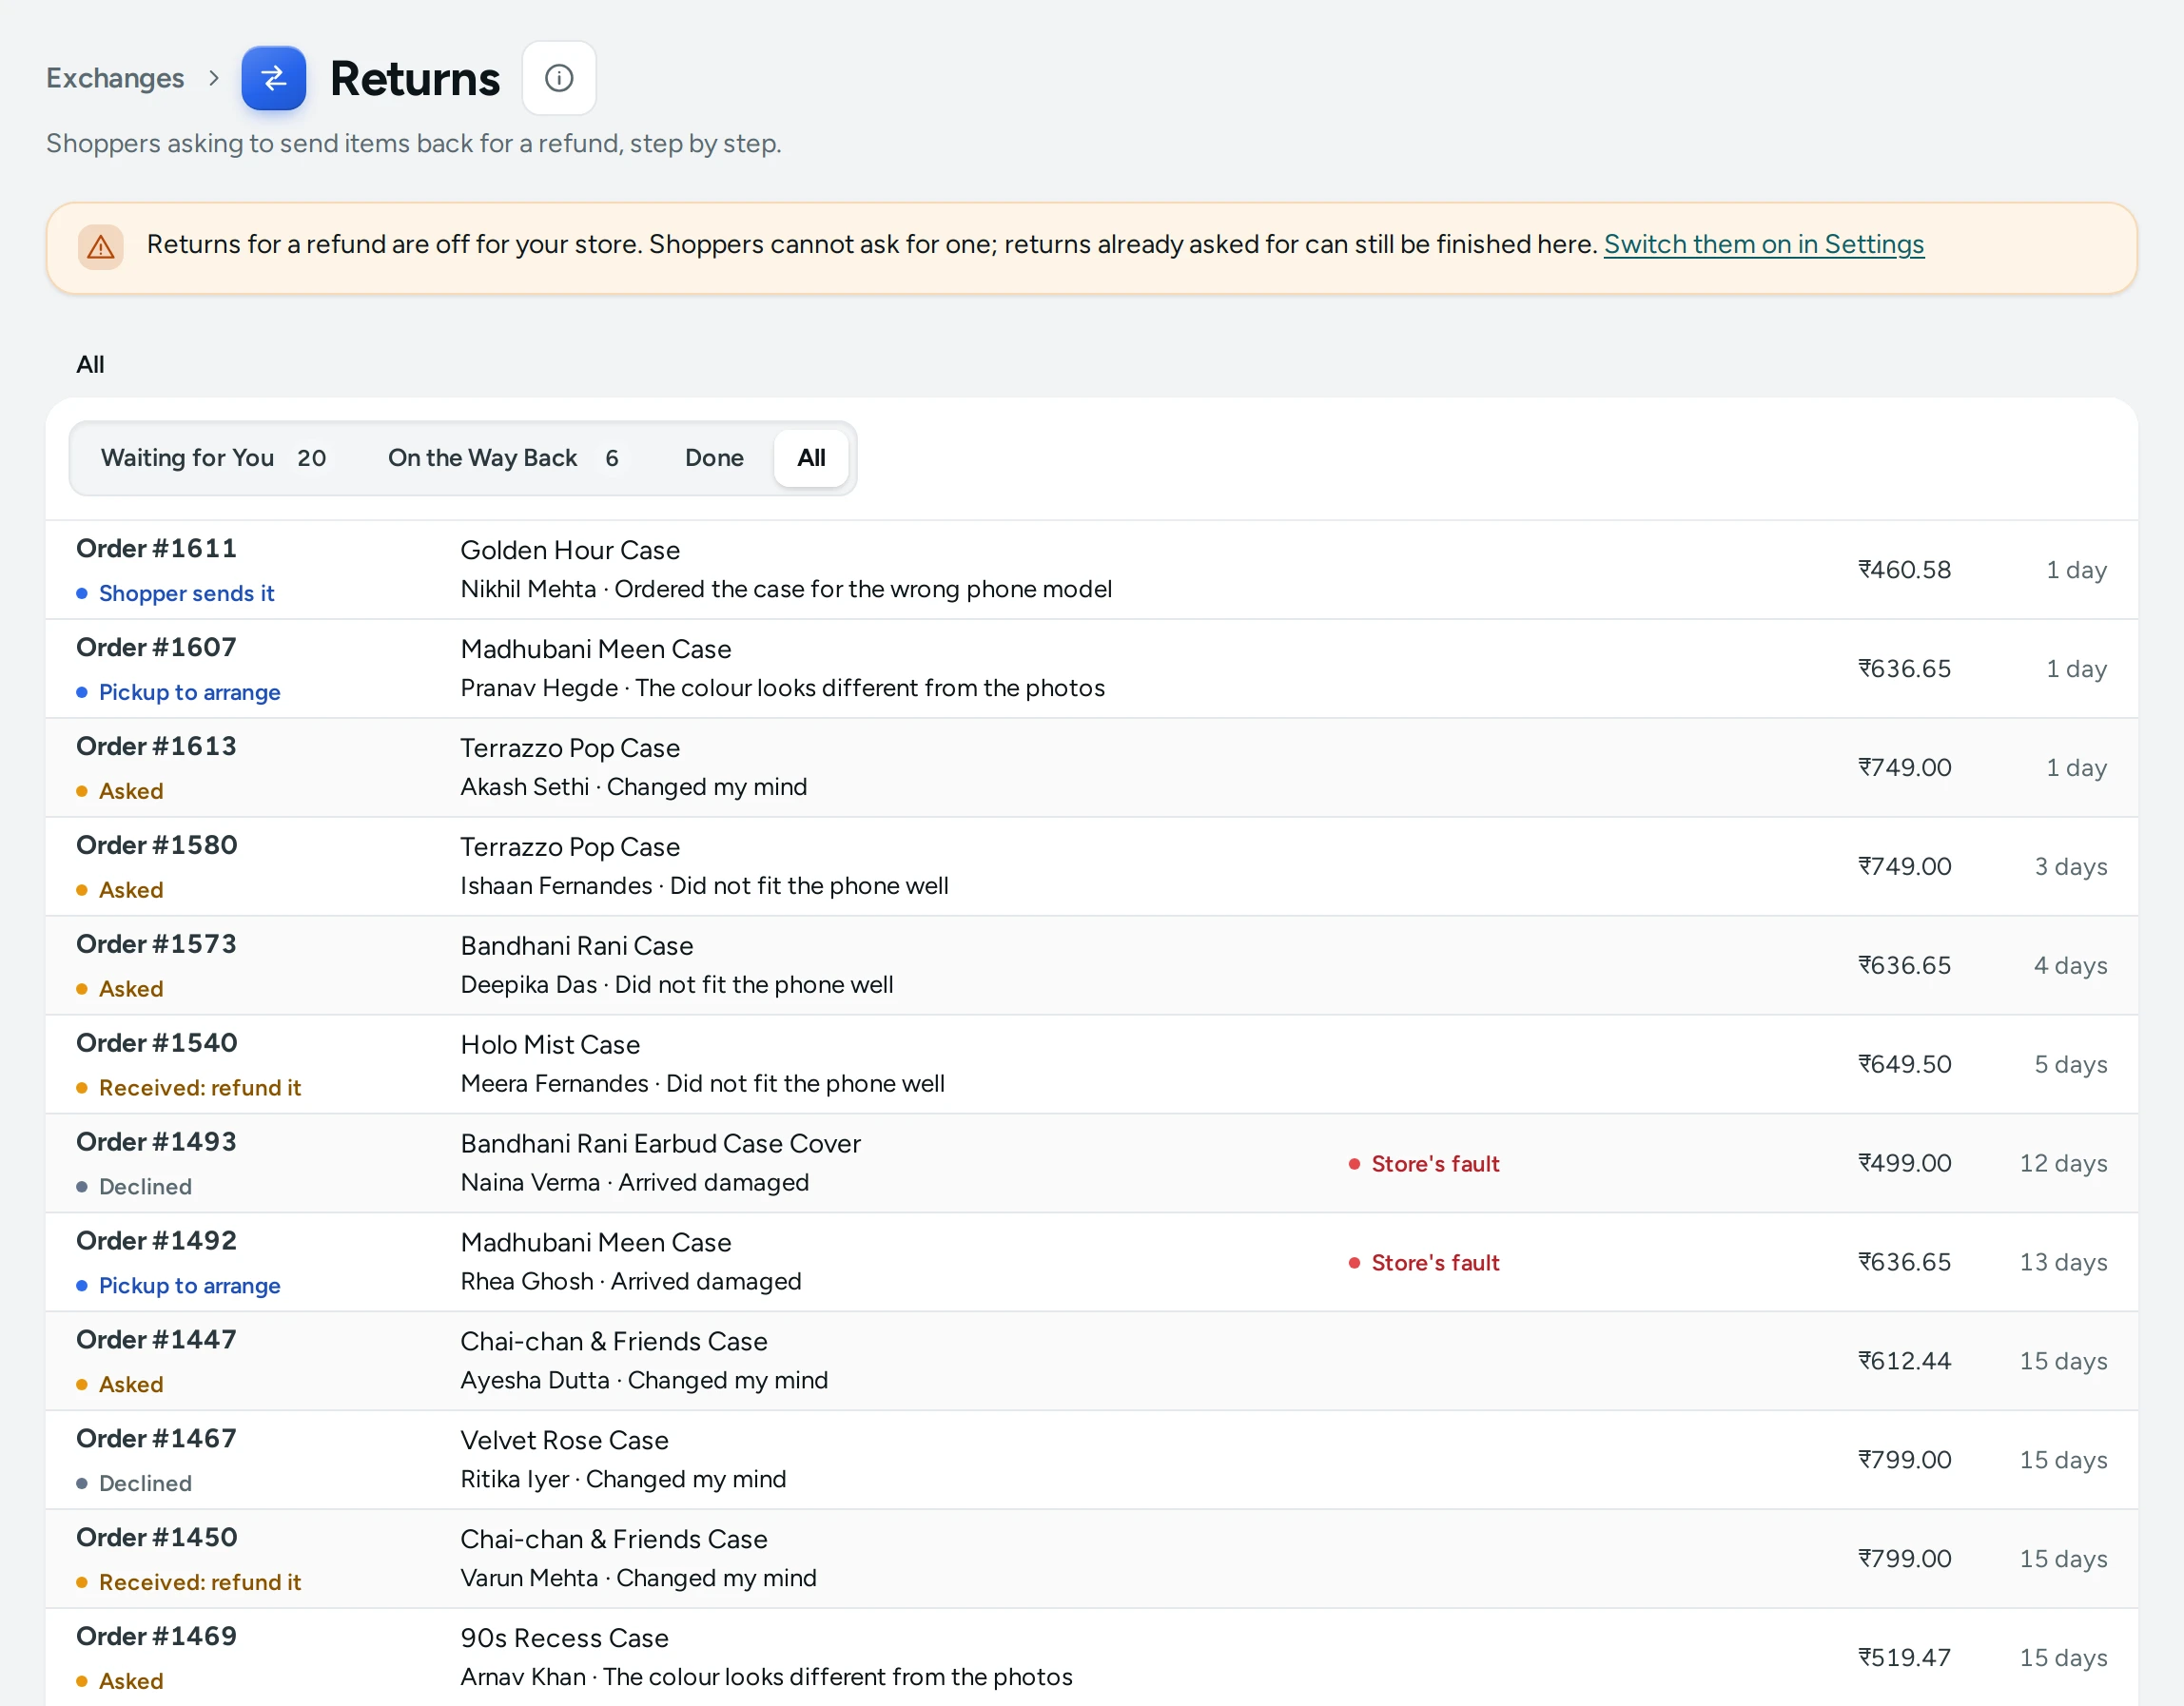Screen dimensions: 2184x1706
Task: Open Order #1469 90s Recess Case
Action: 1092,1657
